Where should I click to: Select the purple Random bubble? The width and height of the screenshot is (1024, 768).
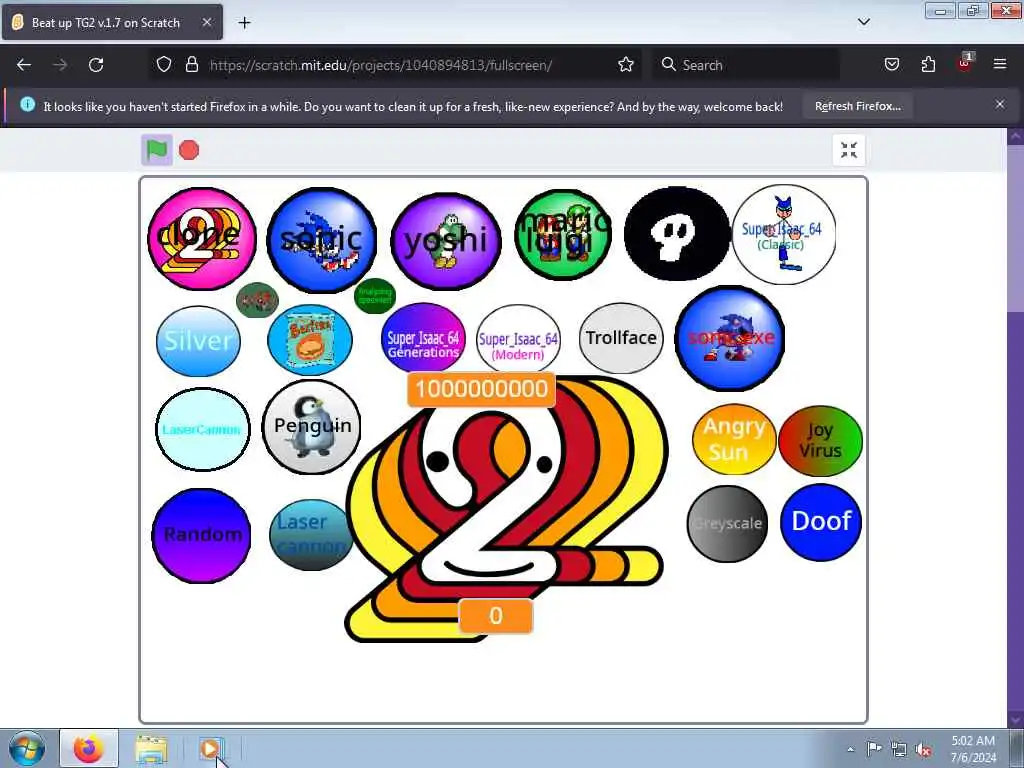201,536
